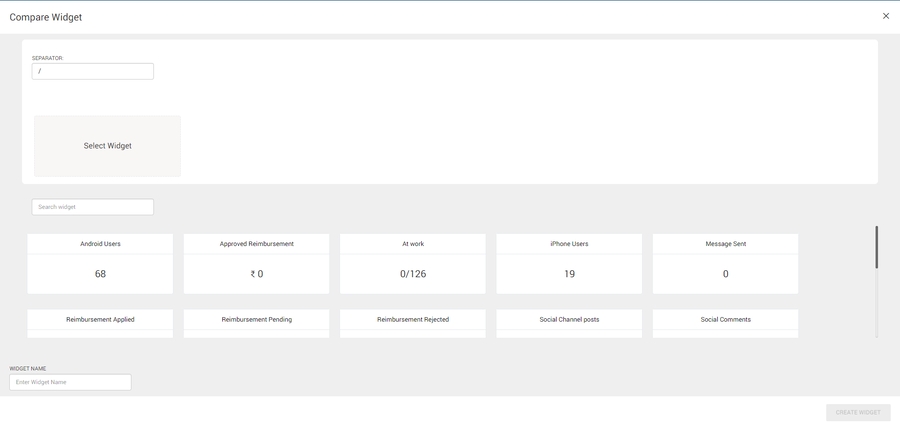This screenshot has width=900, height=429.
Task: Click the Separator input field
Action: (92, 72)
